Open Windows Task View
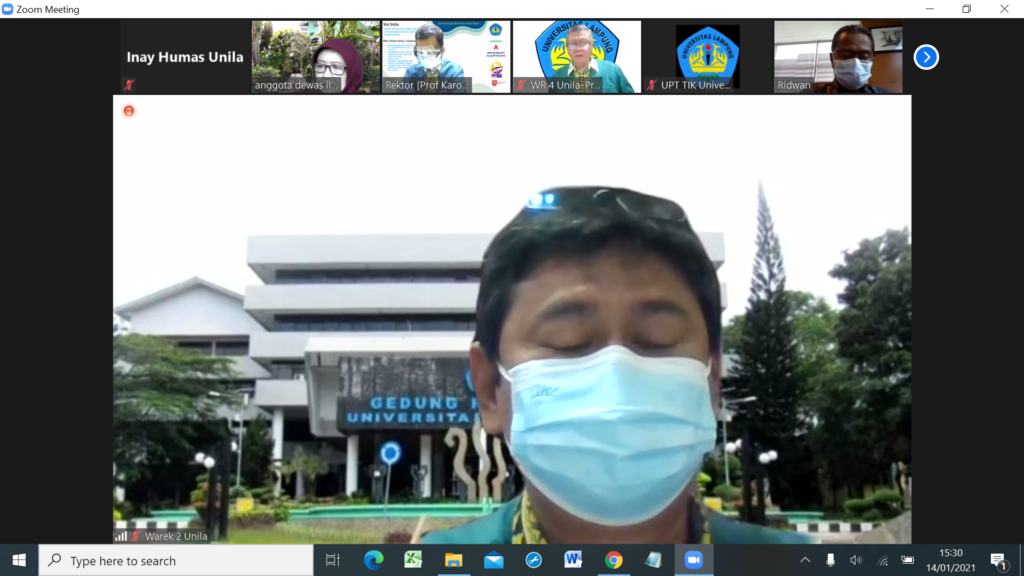This screenshot has height=576, width=1024. click(333, 560)
